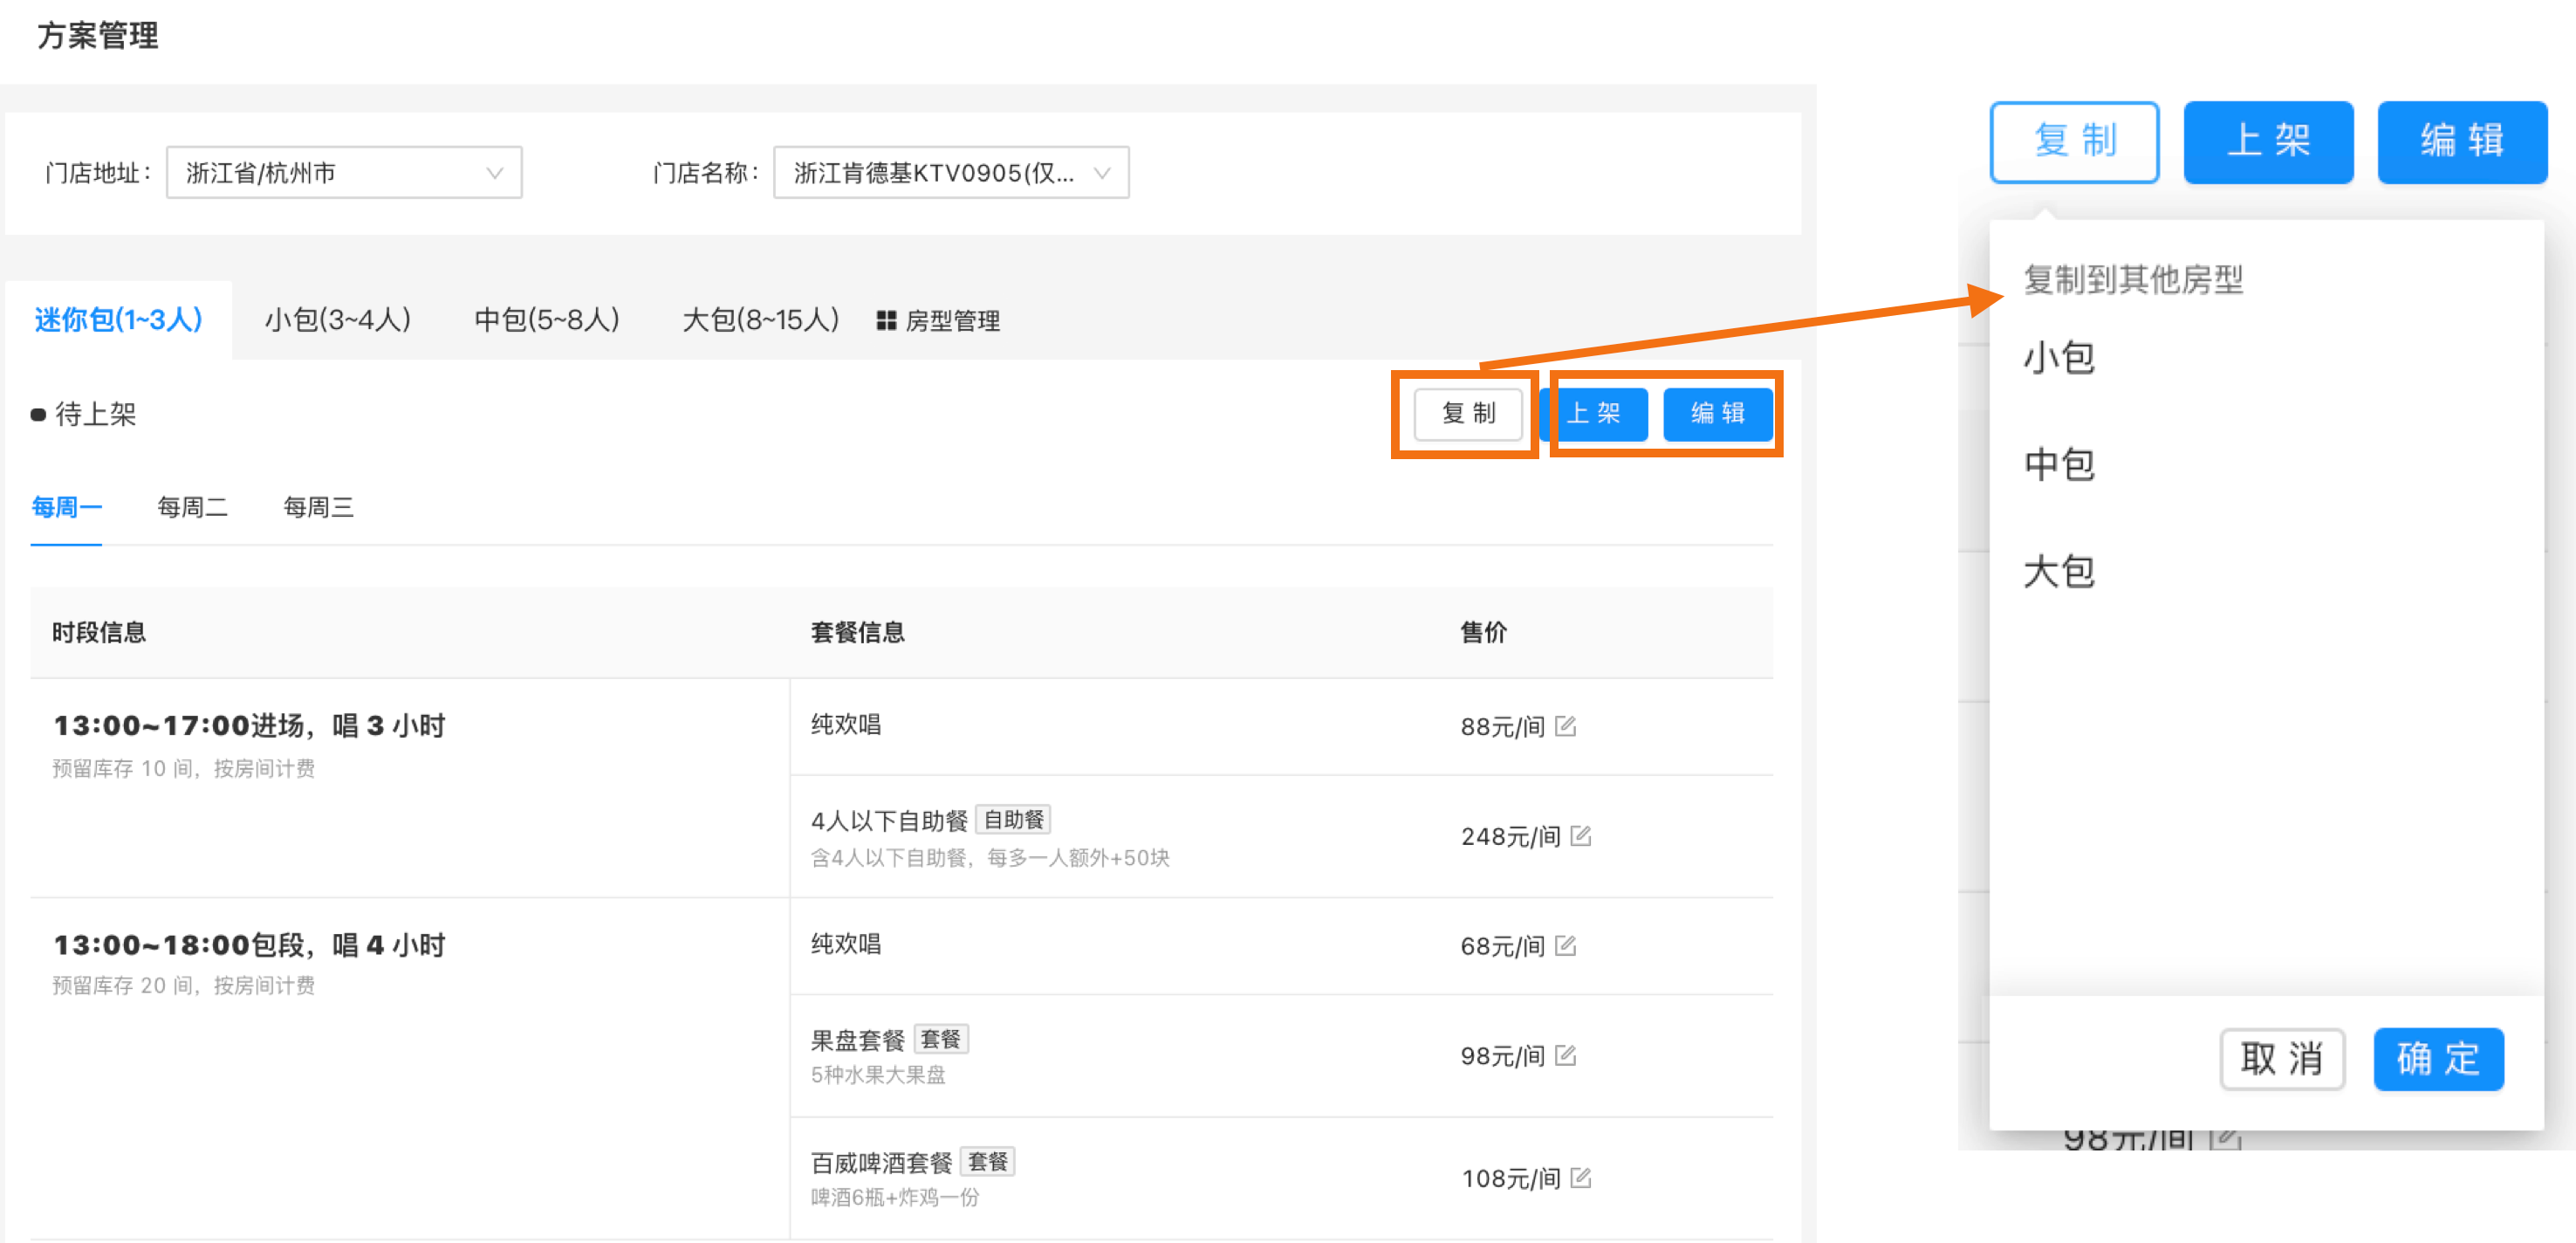Viewport: 2576px width, 1243px height.
Task: Click 13:00~18:00包段 time slot text
Action: tap(250, 946)
